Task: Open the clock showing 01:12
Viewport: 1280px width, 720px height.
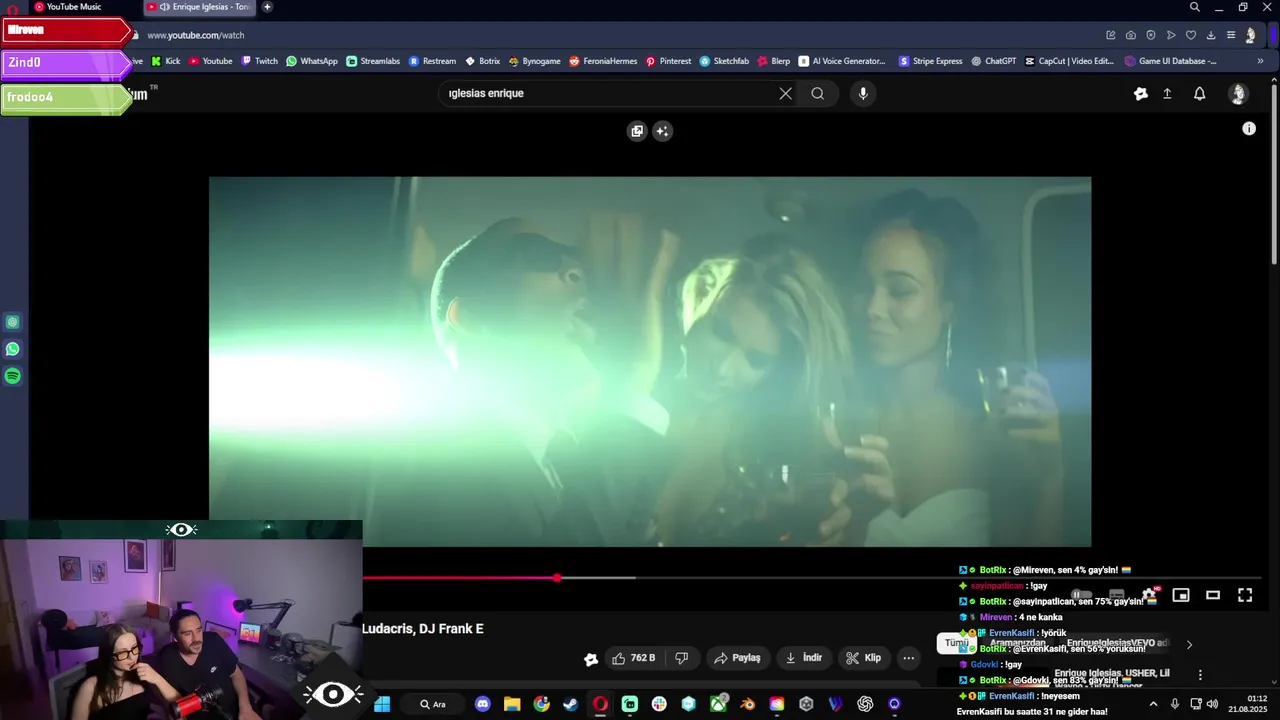Action: coord(1257,704)
